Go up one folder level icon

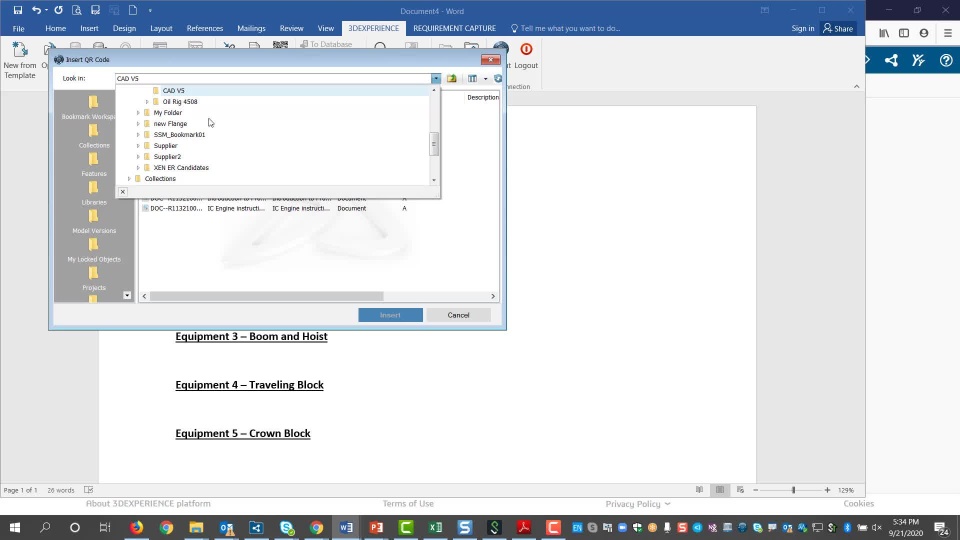[x=452, y=78]
